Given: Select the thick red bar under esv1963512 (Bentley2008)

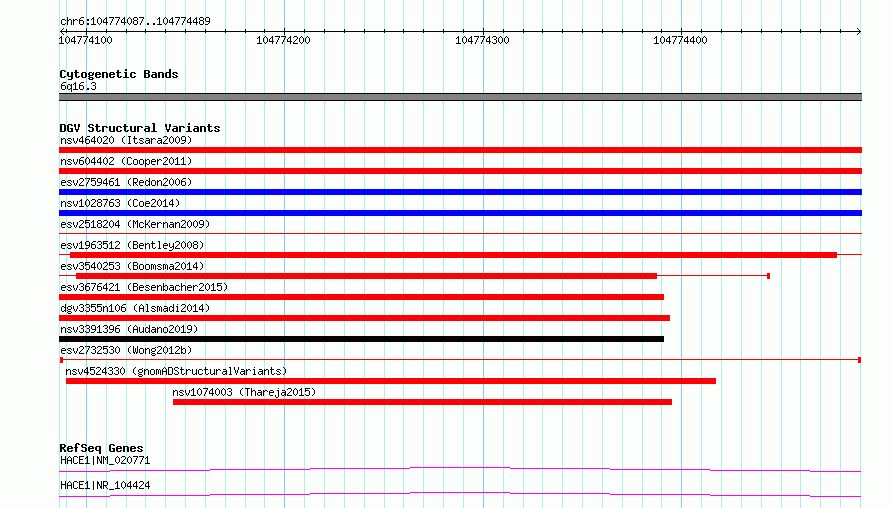Looking at the screenshot, I should point(454,255).
